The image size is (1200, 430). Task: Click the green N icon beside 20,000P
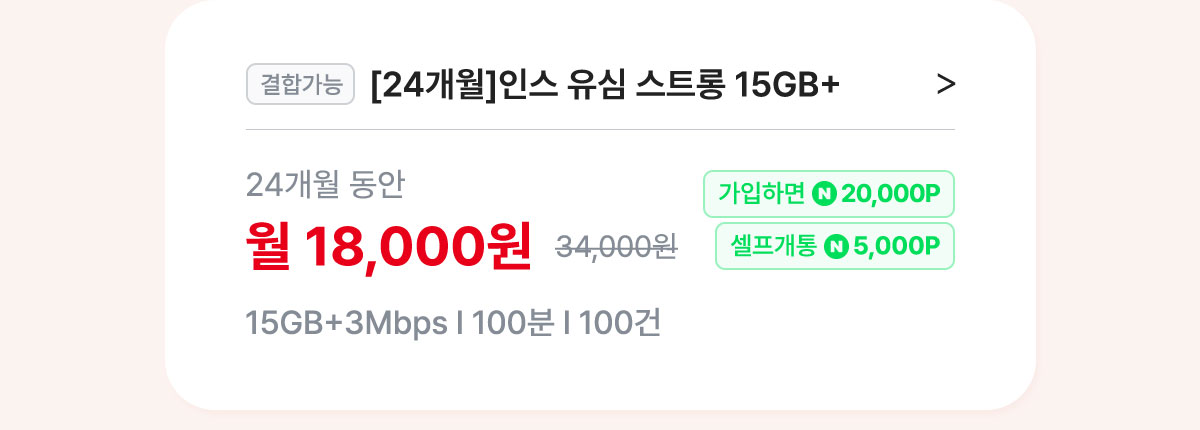825,194
